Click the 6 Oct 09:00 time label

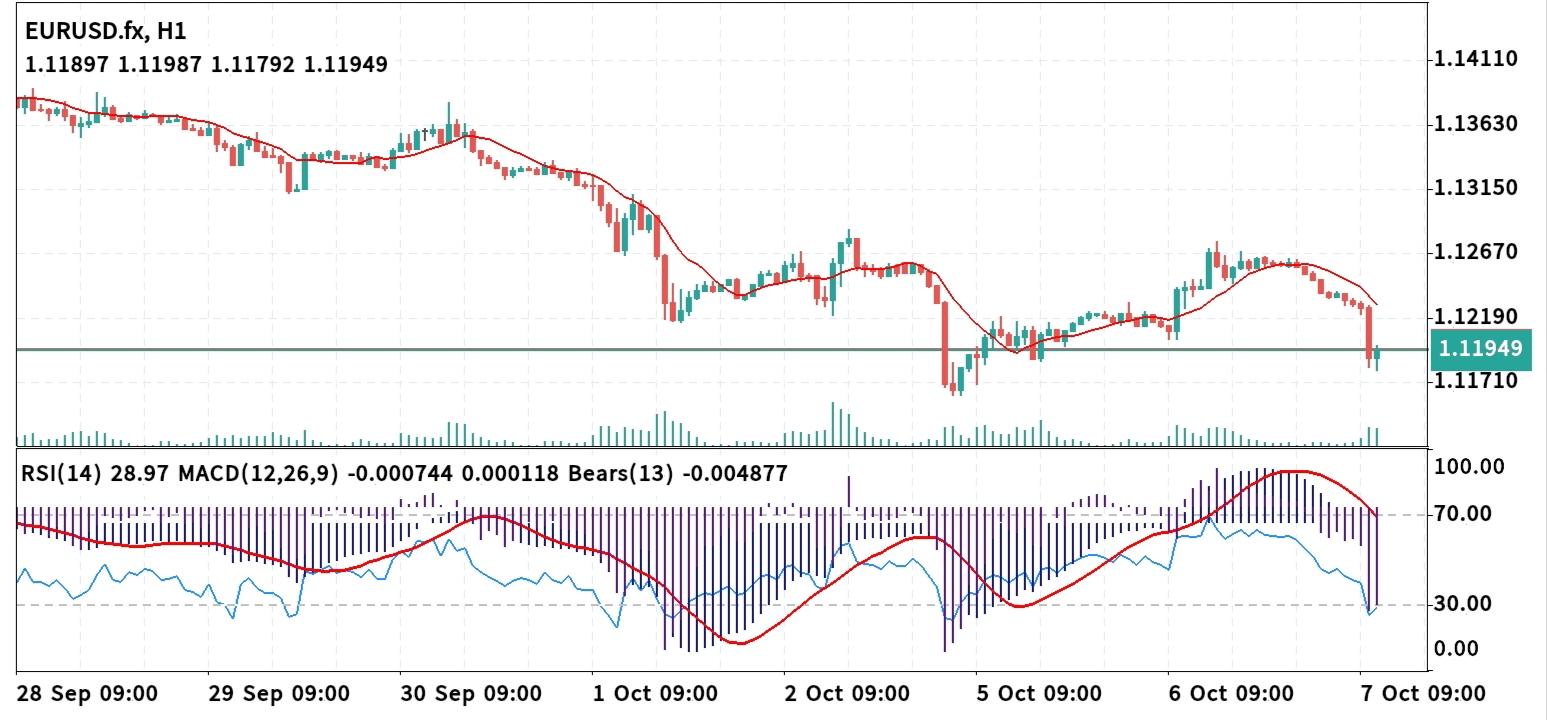click(1232, 694)
